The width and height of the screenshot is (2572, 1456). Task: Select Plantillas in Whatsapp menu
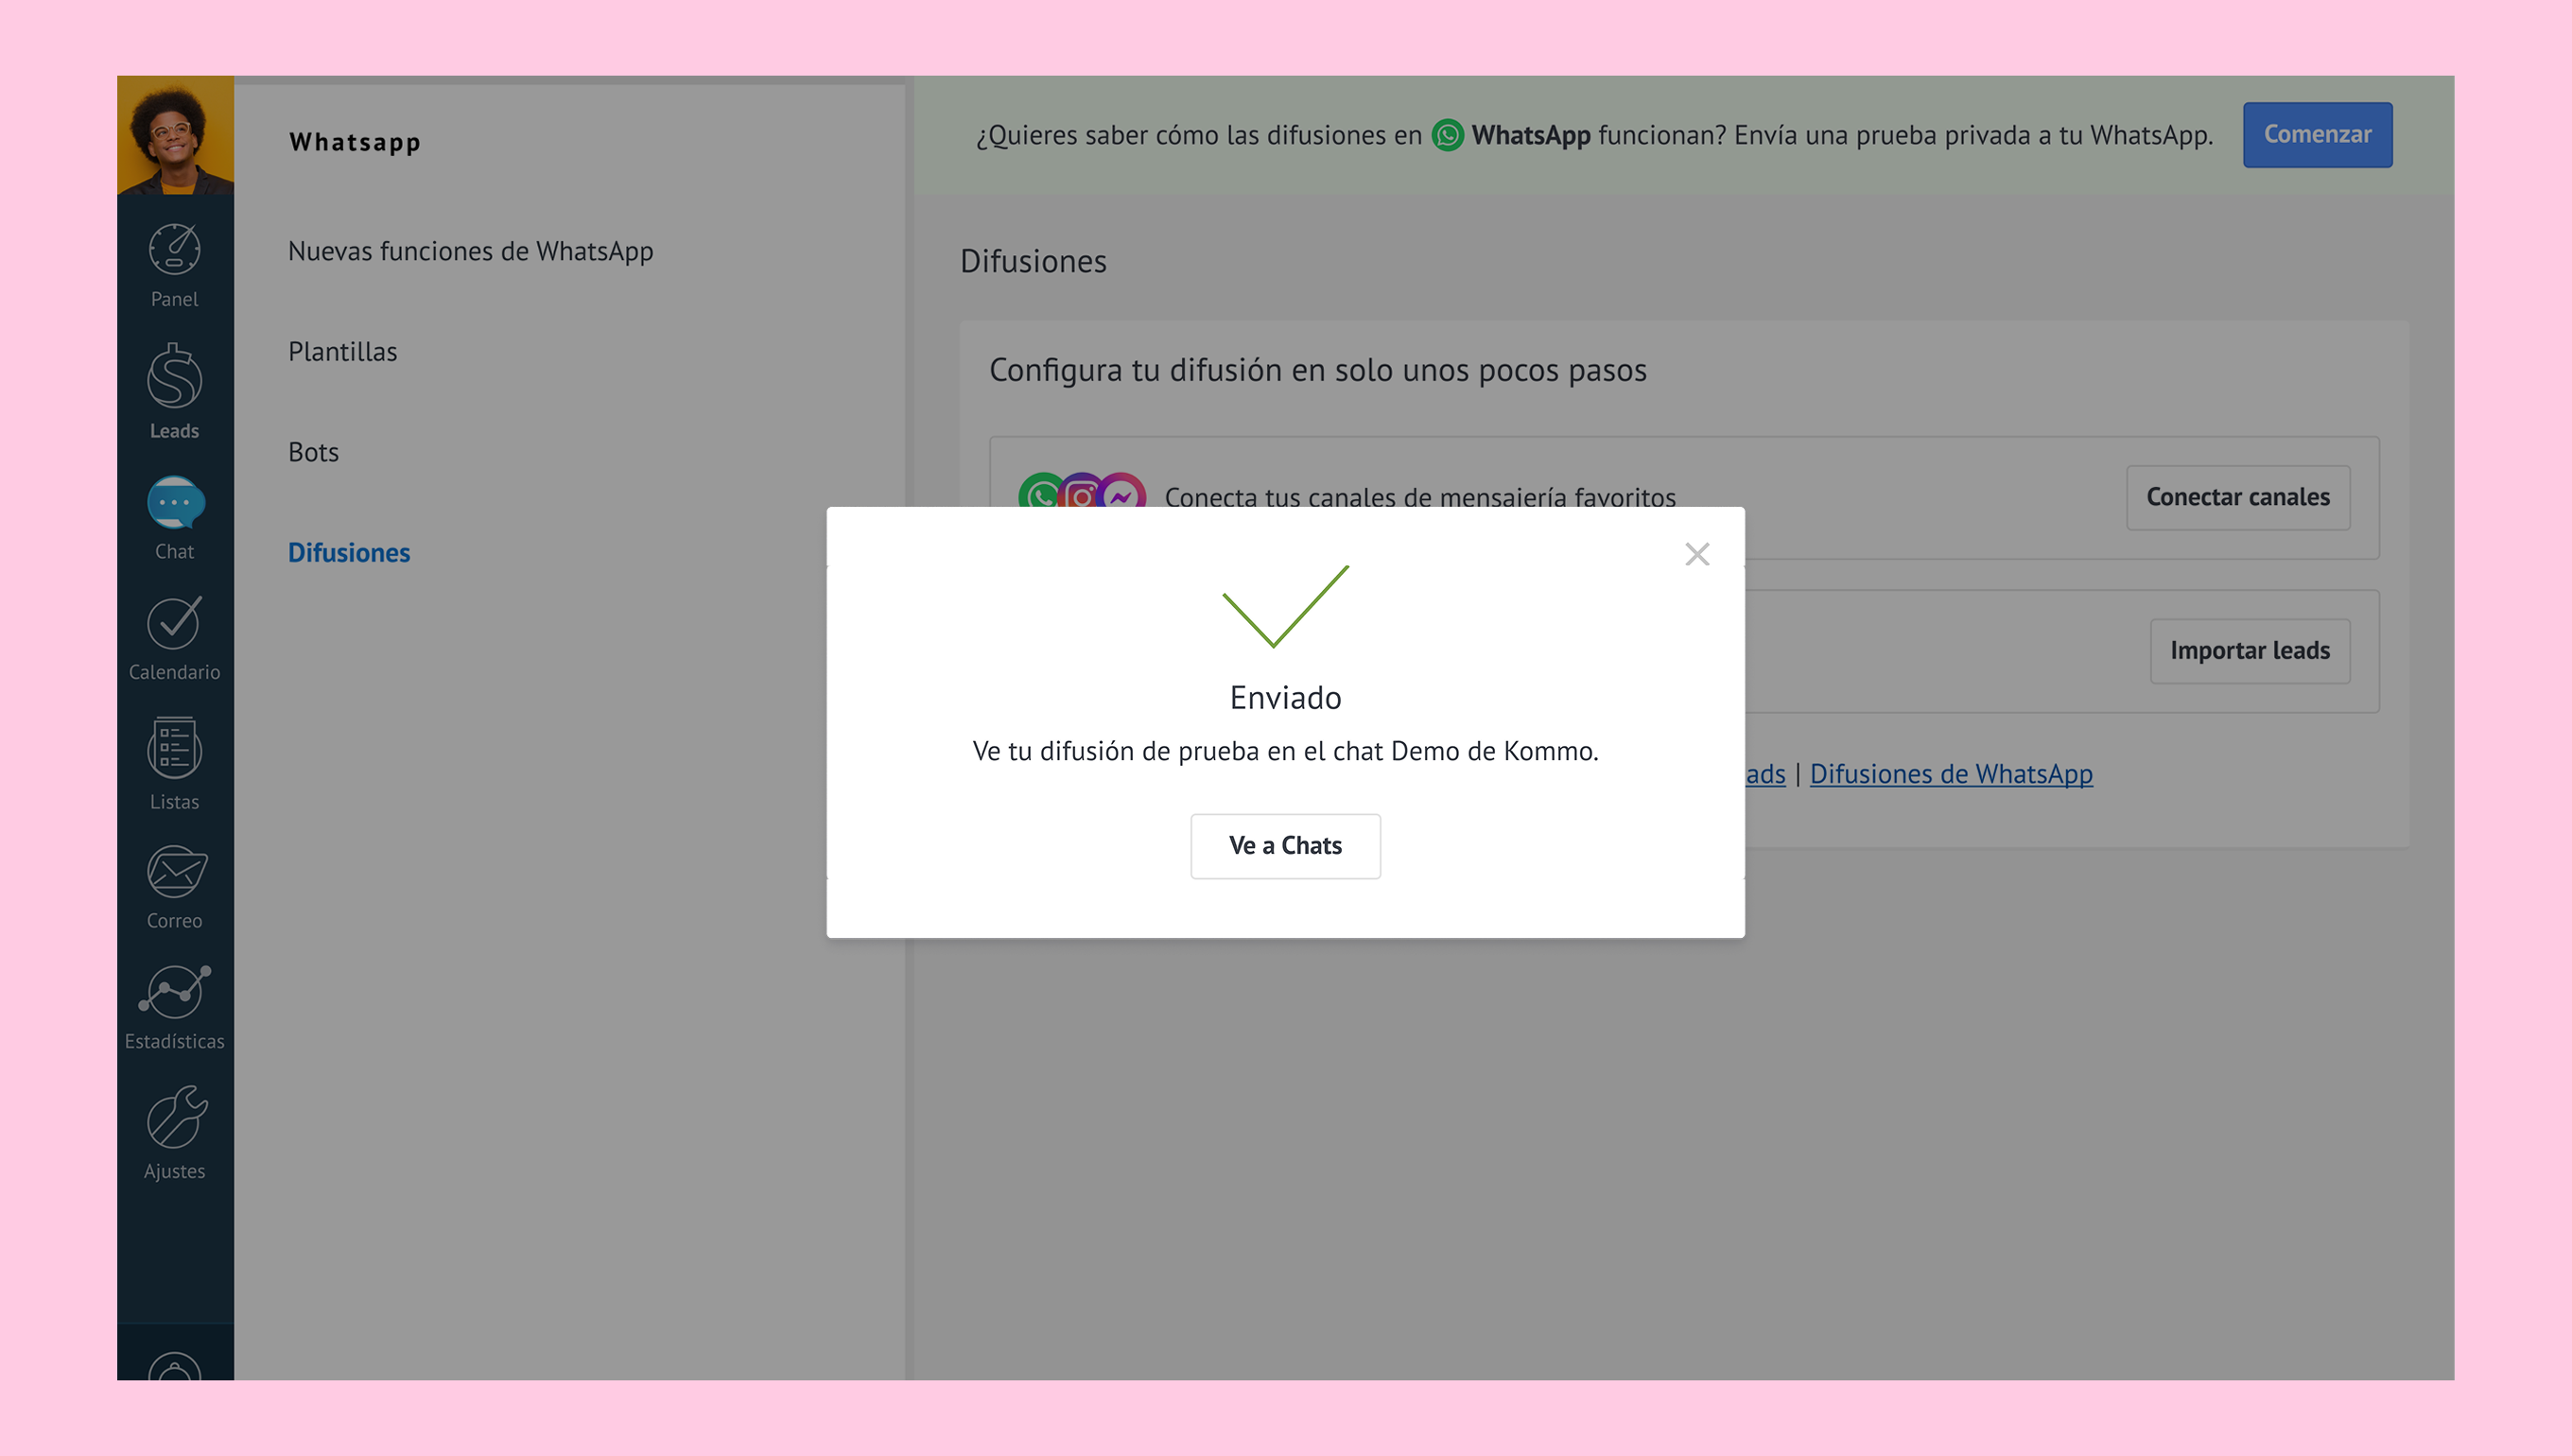coord(342,352)
